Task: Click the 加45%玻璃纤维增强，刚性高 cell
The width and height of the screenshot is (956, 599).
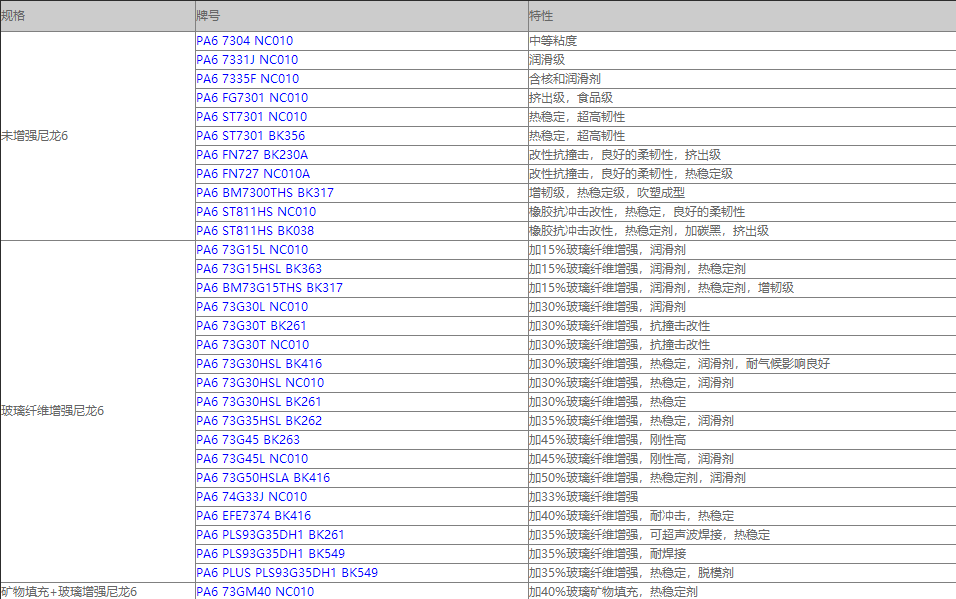Action: (x=742, y=439)
